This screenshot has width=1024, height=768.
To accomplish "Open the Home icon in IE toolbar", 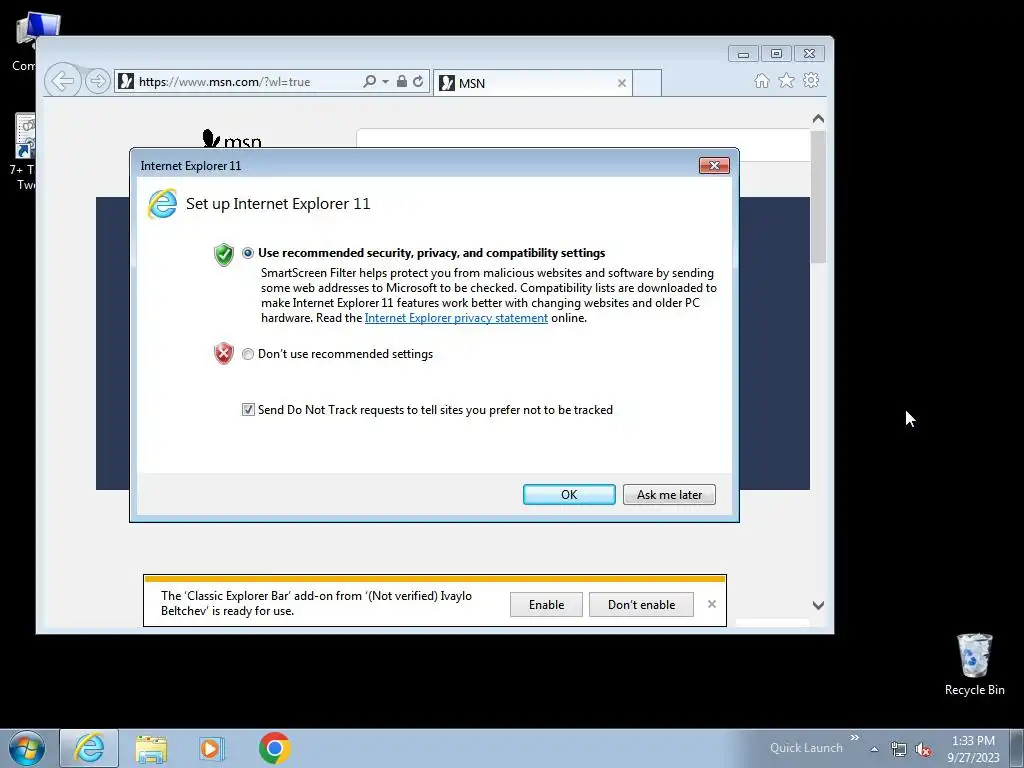I will point(761,80).
